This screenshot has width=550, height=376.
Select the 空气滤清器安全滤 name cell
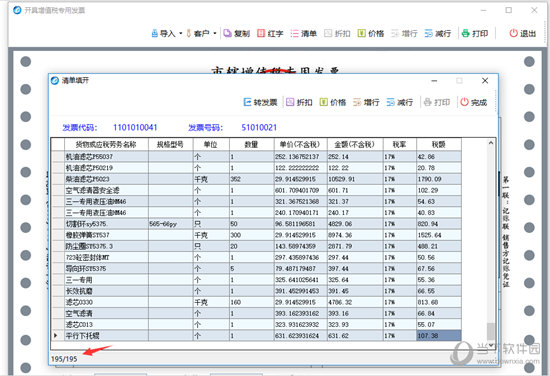click(106, 190)
